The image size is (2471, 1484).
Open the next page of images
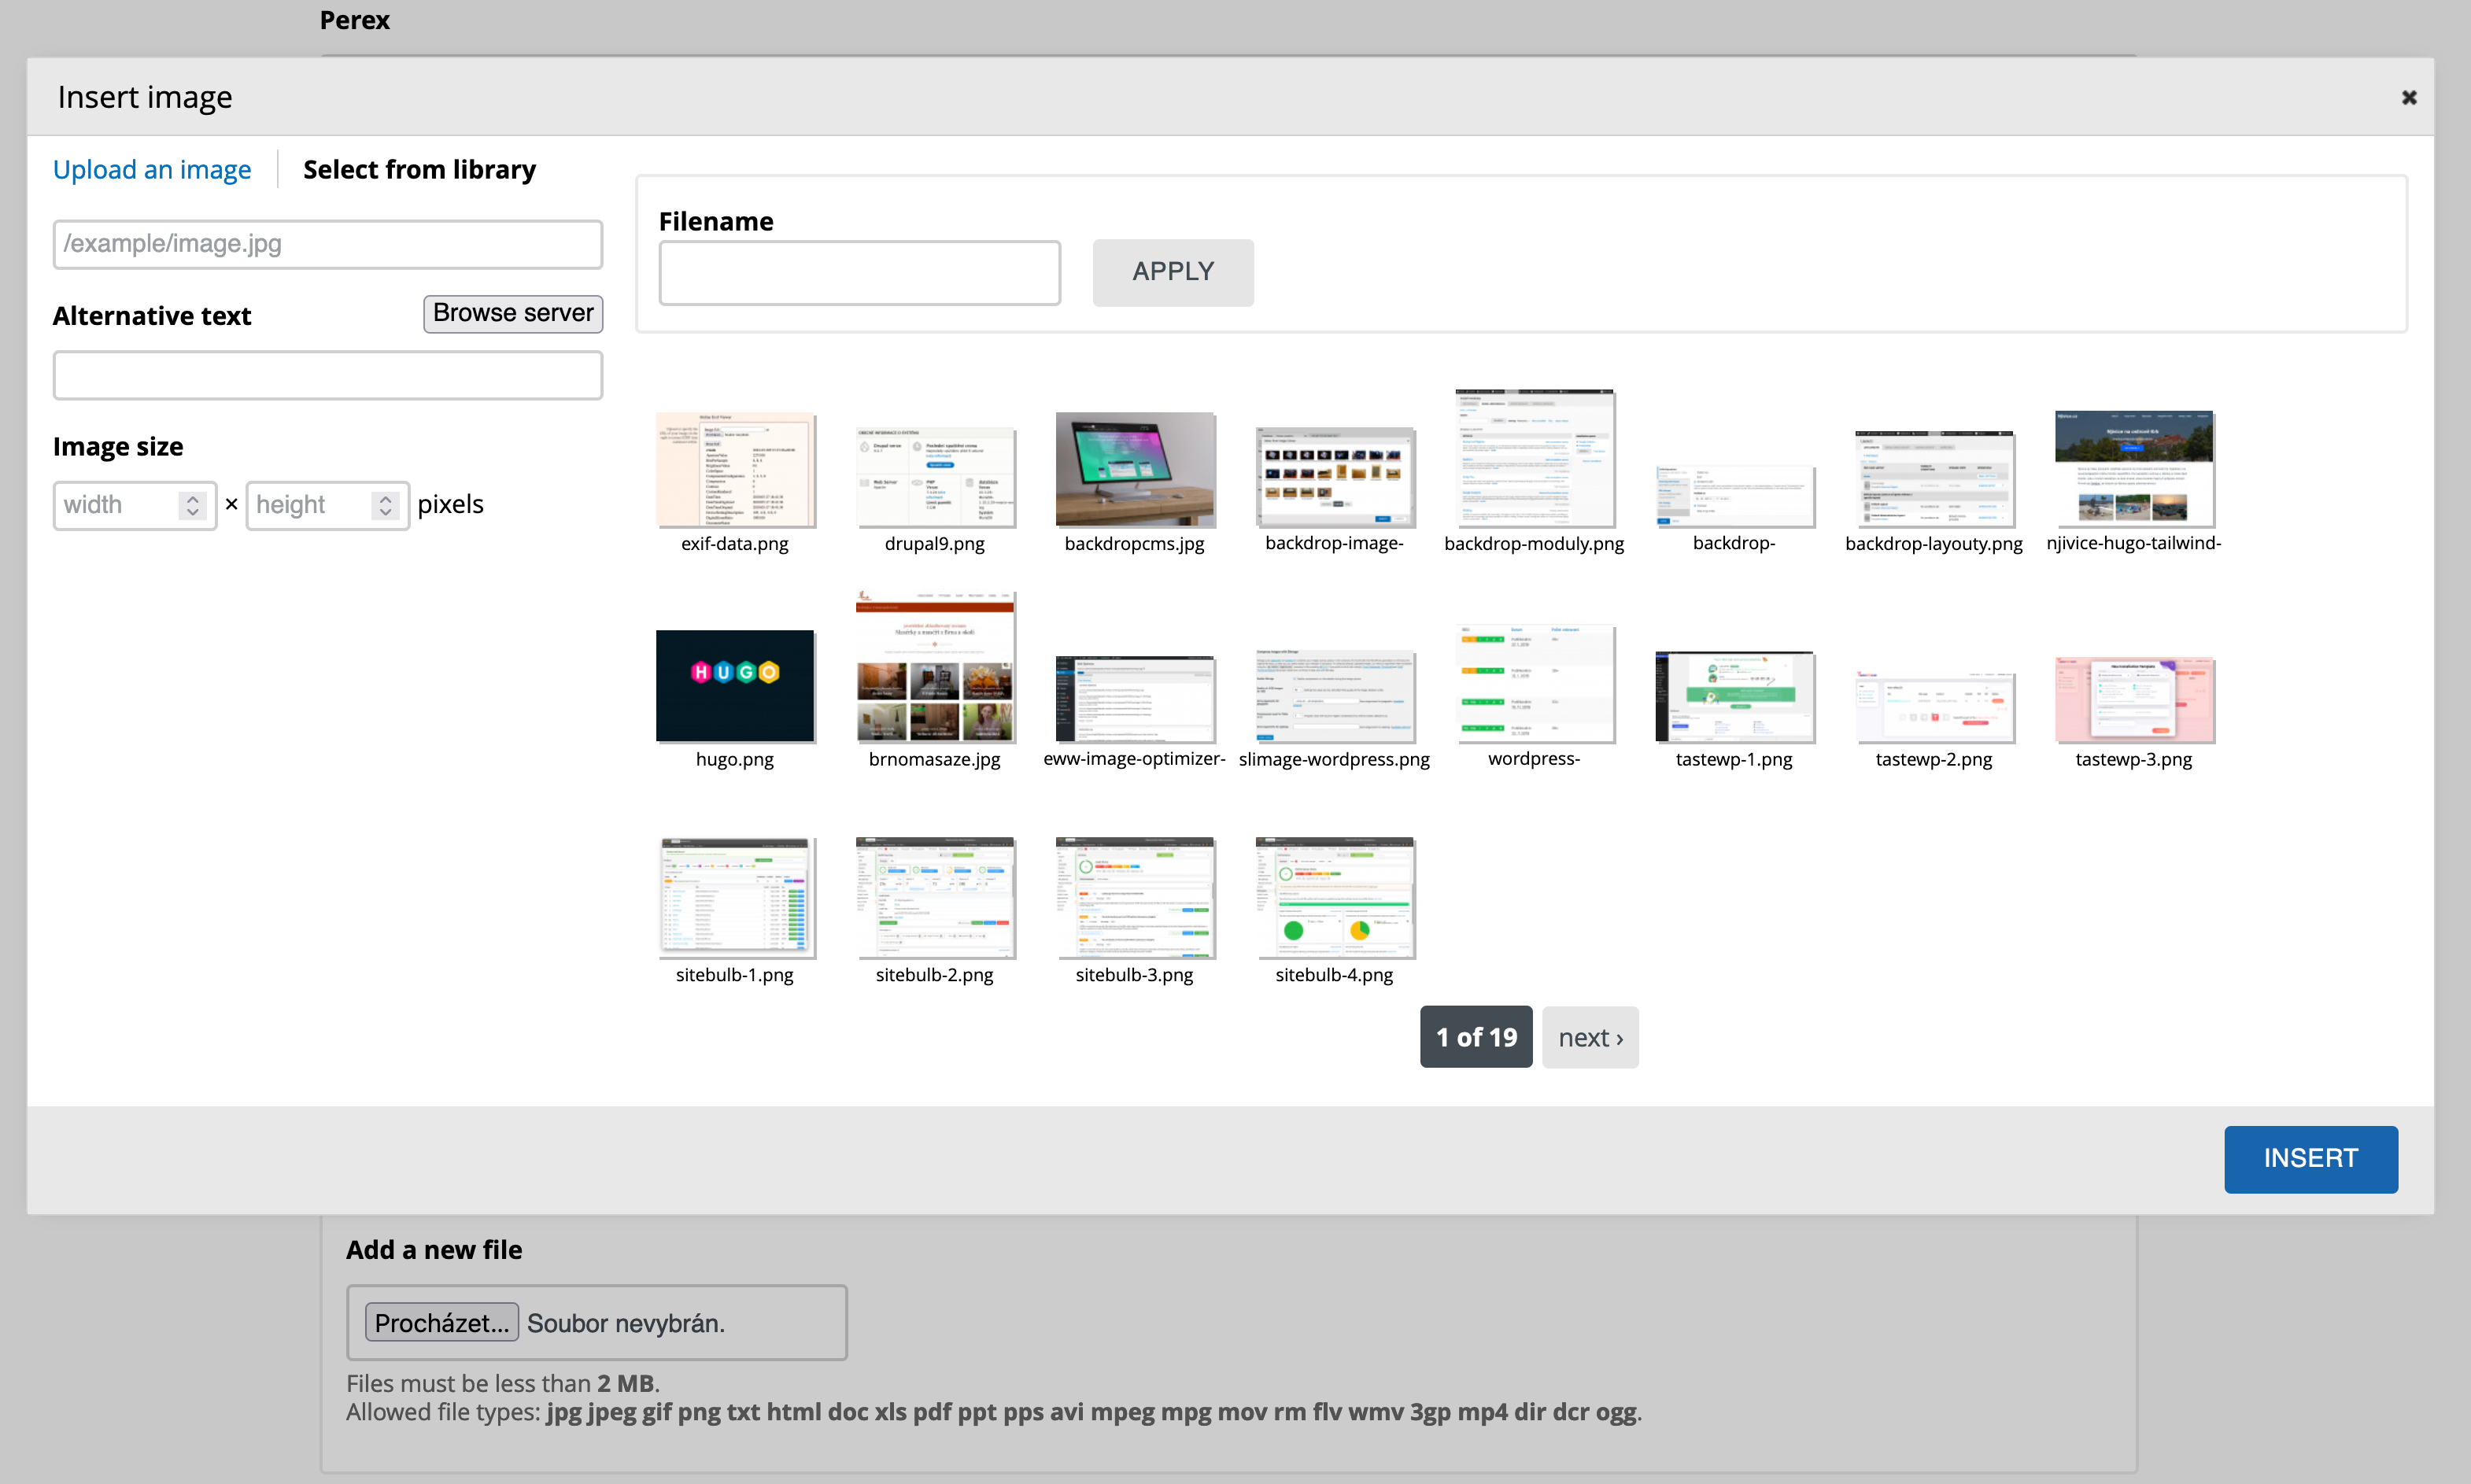pyautogui.click(x=1590, y=1035)
